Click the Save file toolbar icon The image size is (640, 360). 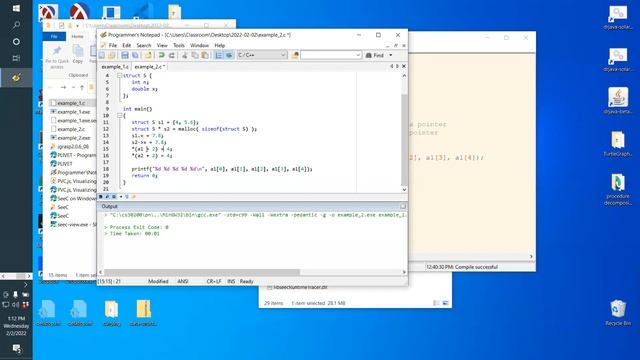125,55
